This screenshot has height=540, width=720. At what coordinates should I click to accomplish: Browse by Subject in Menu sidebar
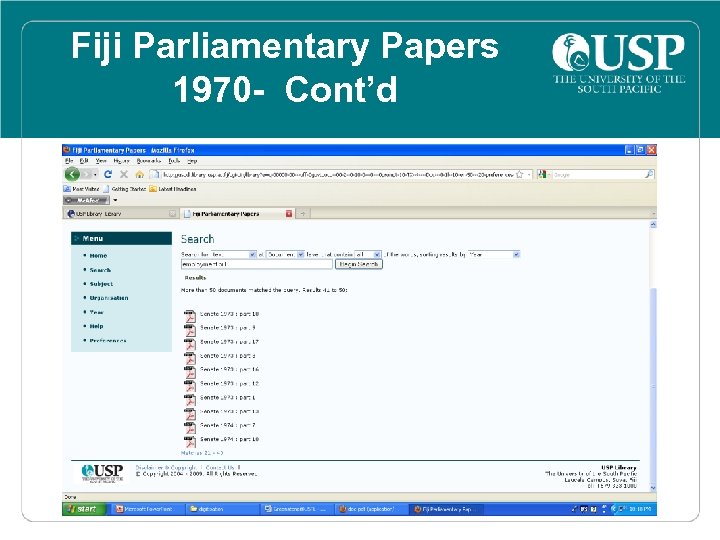[x=101, y=284]
